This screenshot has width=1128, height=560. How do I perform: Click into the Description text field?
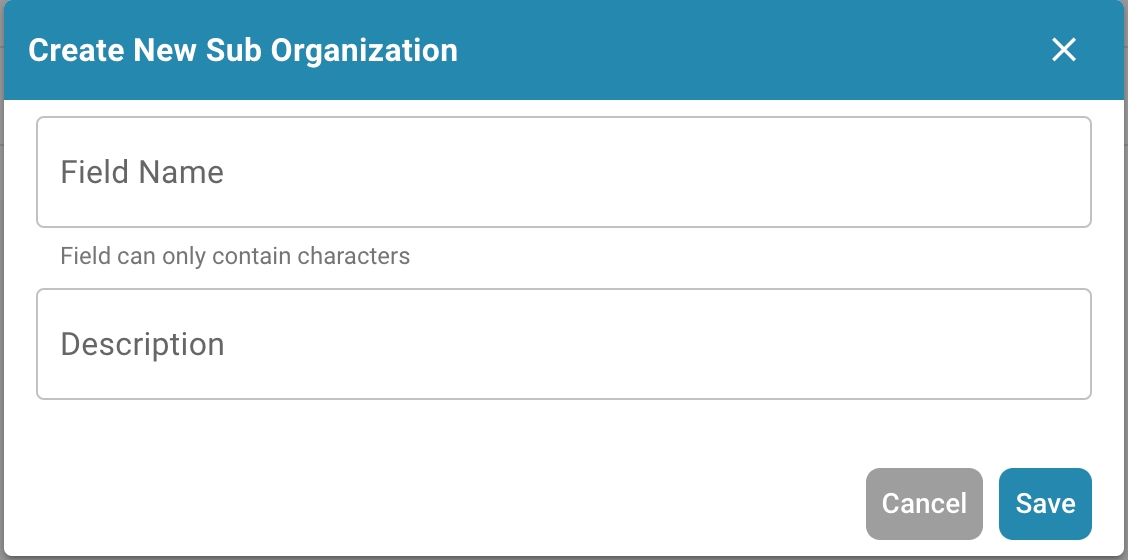563,344
